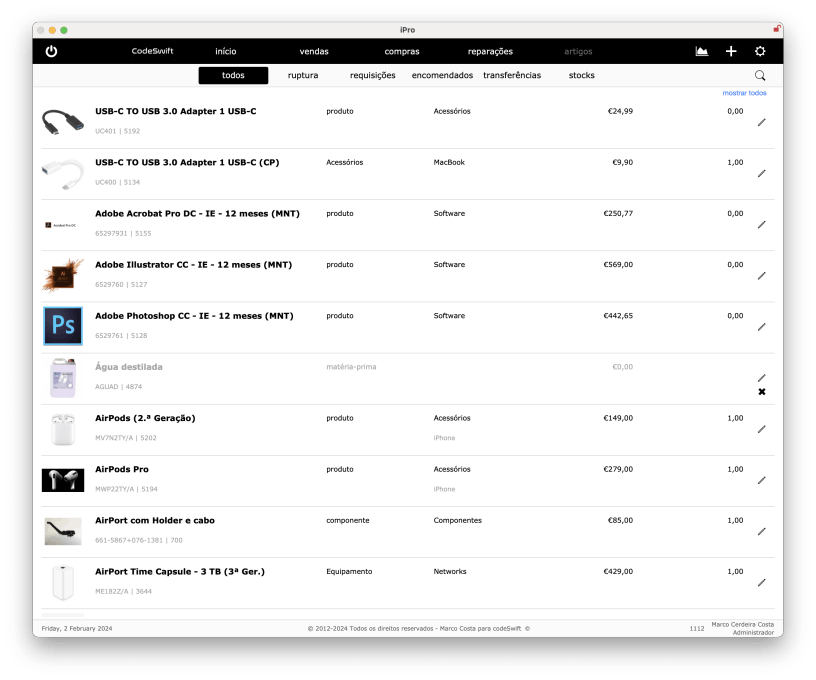Edit Adobe Acrobat Pro DC entry with pencil icon
The image size is (816, 680).
762,224
